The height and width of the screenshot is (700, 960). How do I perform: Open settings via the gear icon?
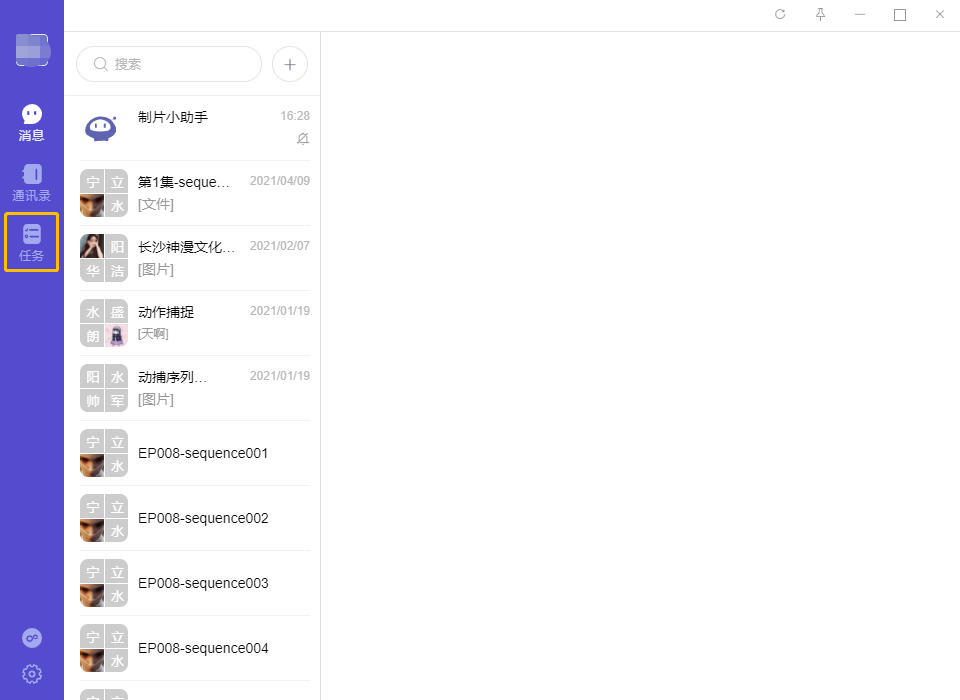point(32,674)
